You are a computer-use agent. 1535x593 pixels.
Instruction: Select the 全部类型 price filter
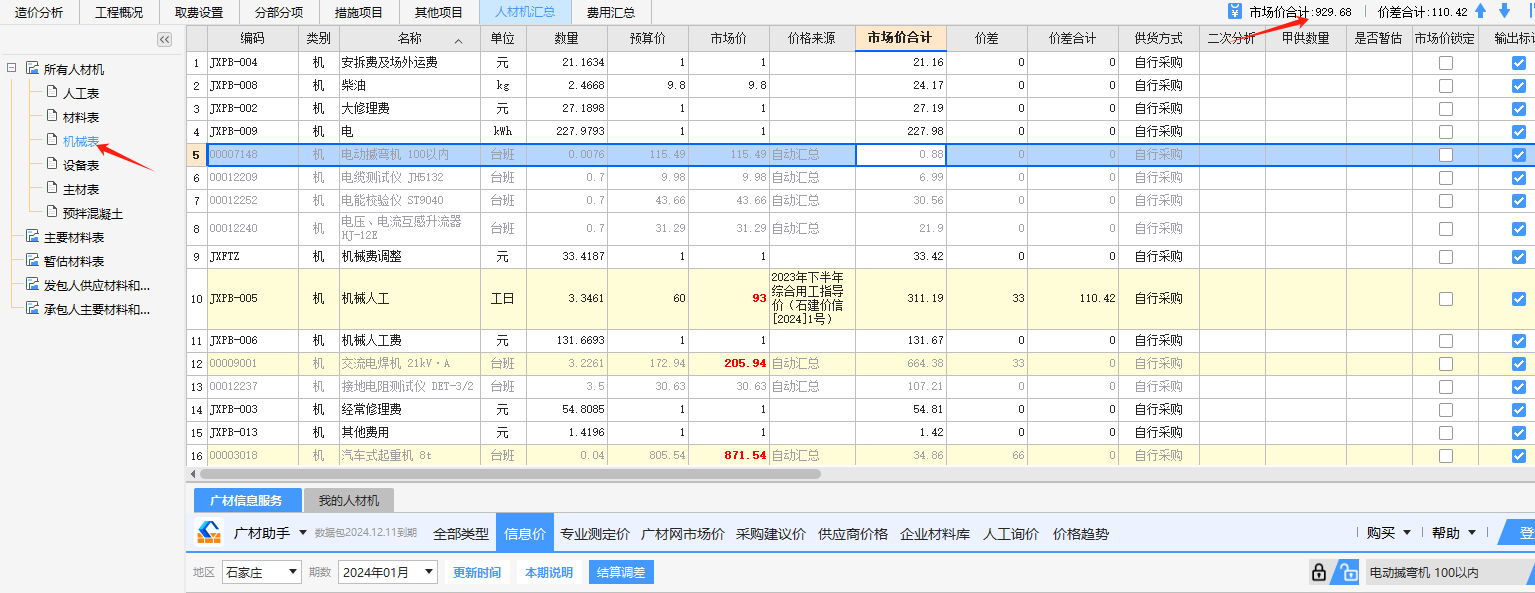460,533
